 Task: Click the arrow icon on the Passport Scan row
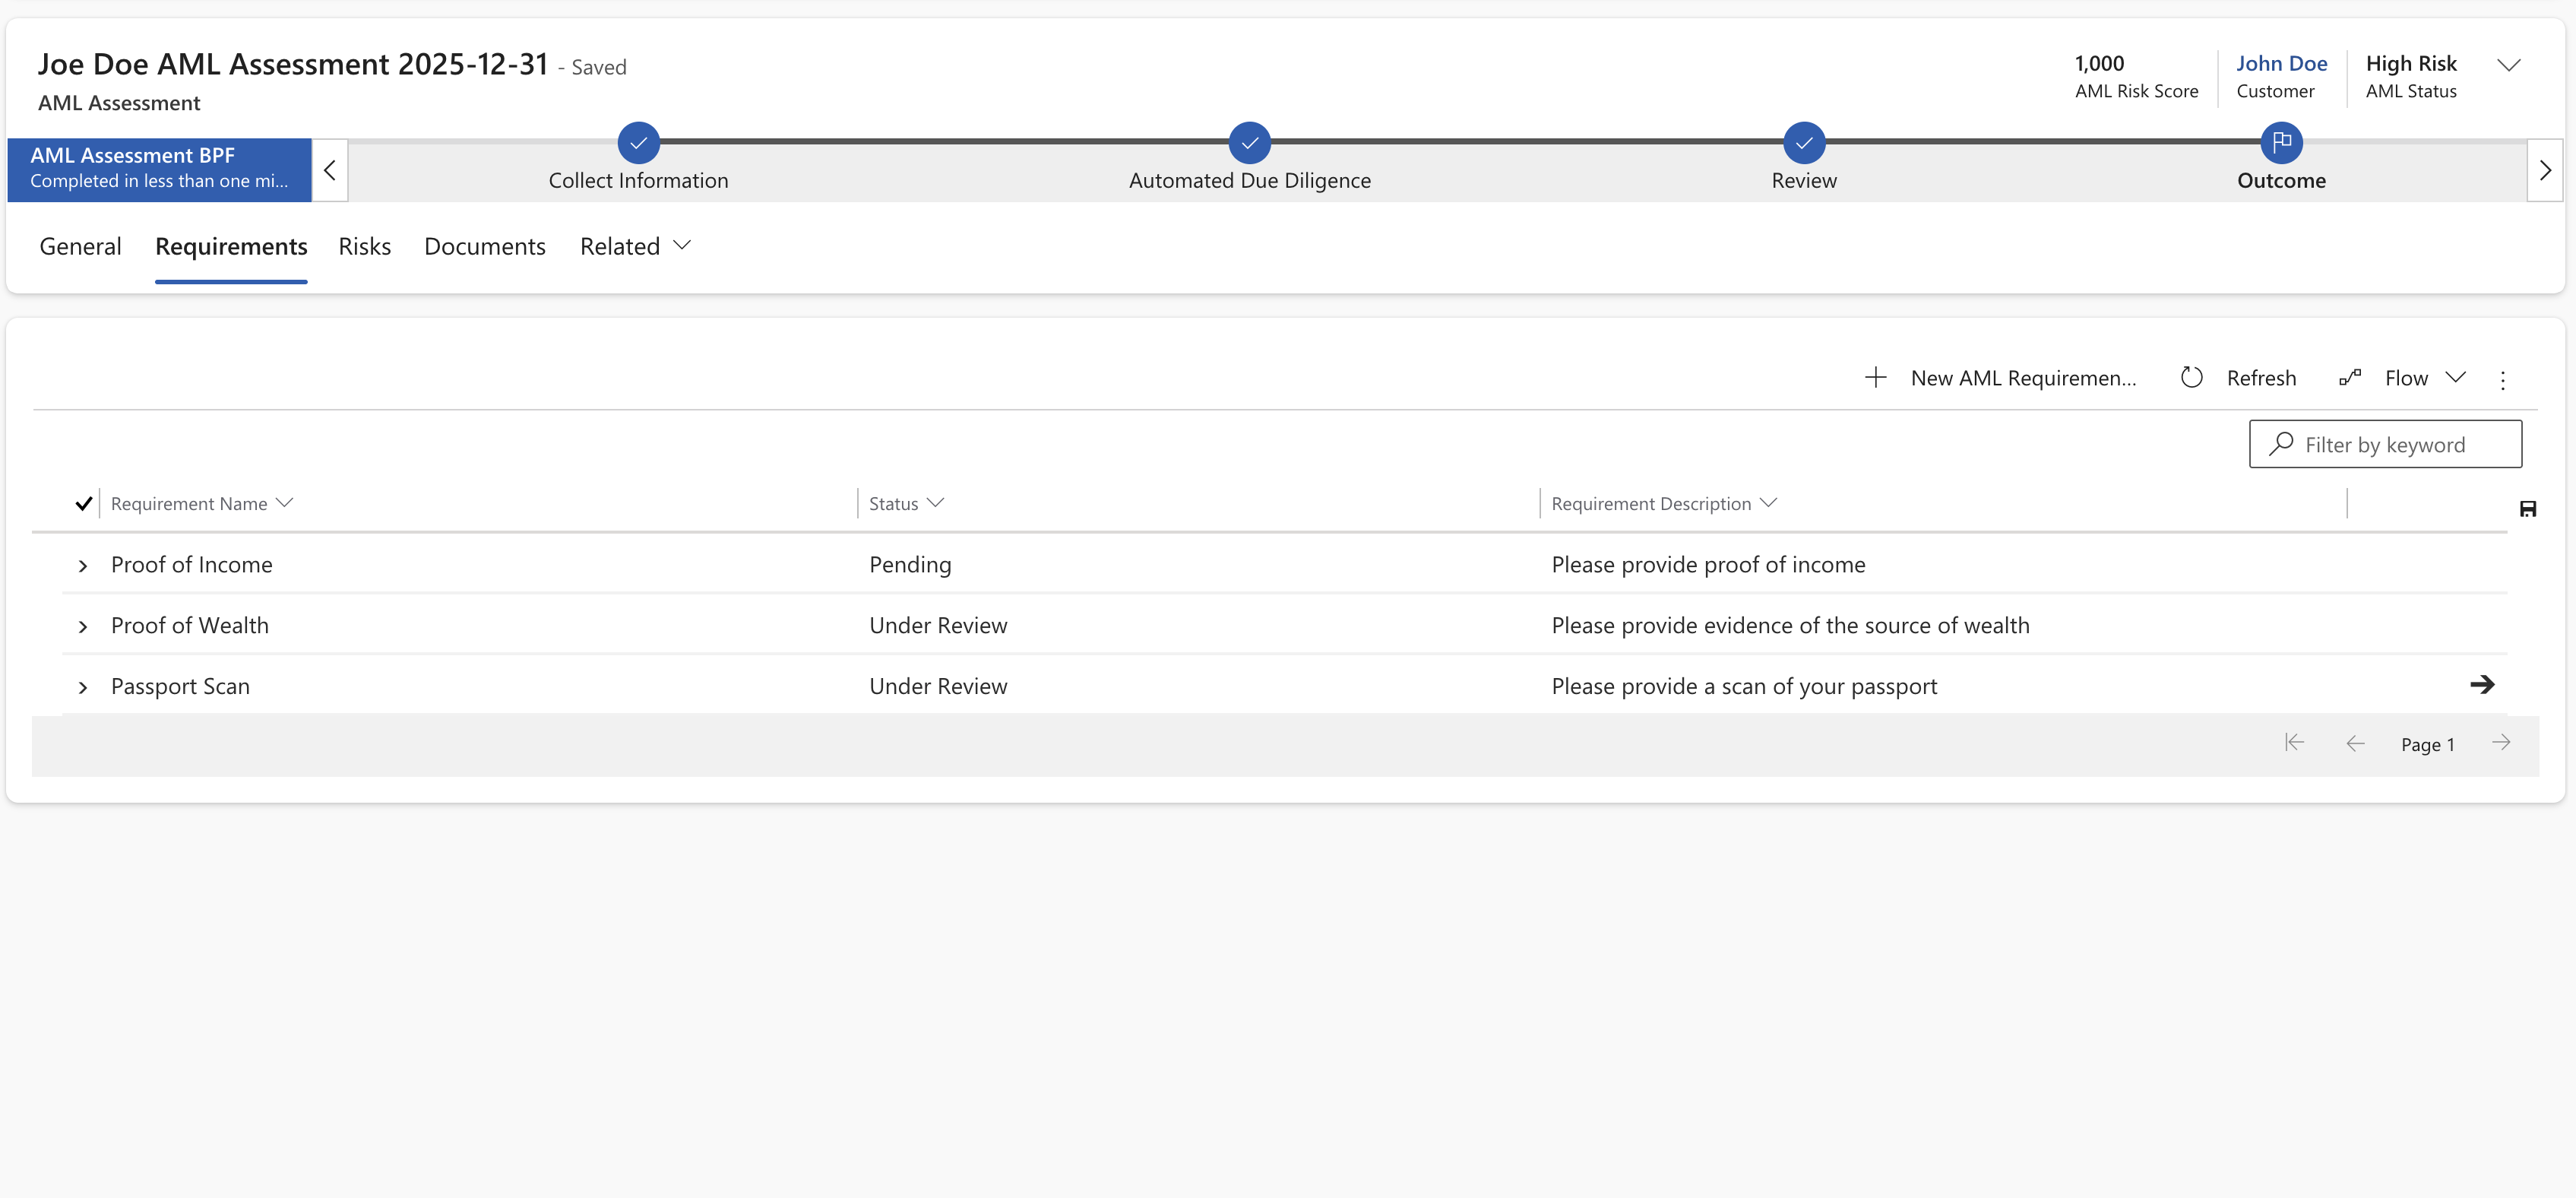2484,685
